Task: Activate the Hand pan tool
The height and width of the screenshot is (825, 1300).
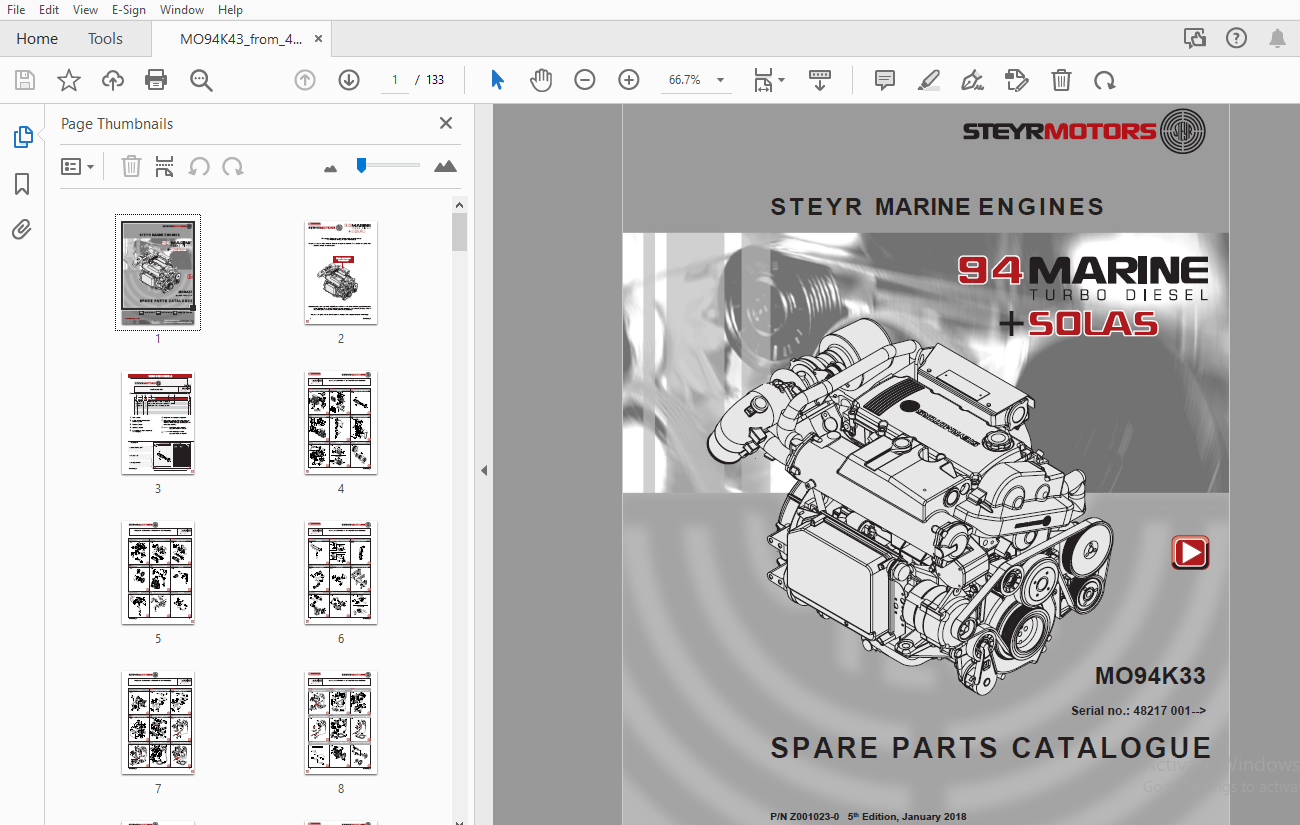Action: (x=541, y=80)
